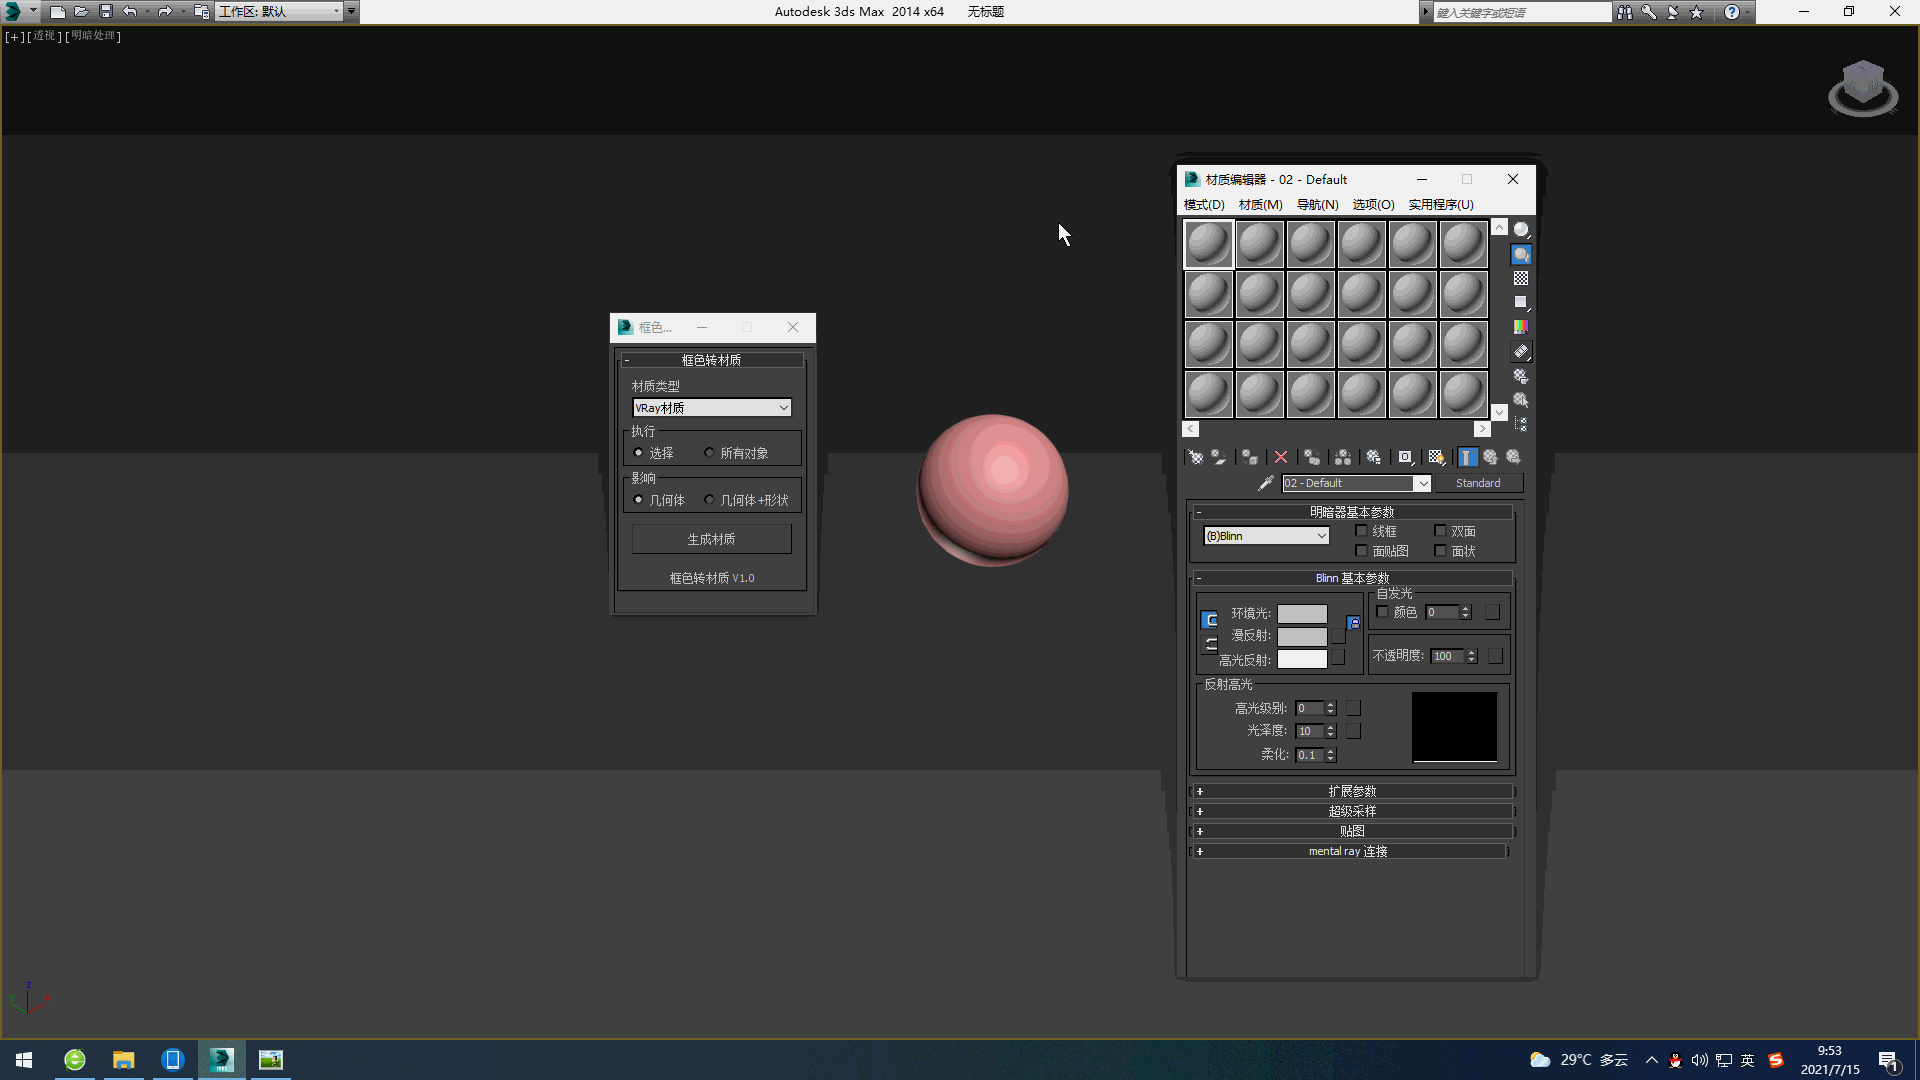Click the 生成材质 button
Viewport: 1920px width, 1080px height.
pos(711,539)
